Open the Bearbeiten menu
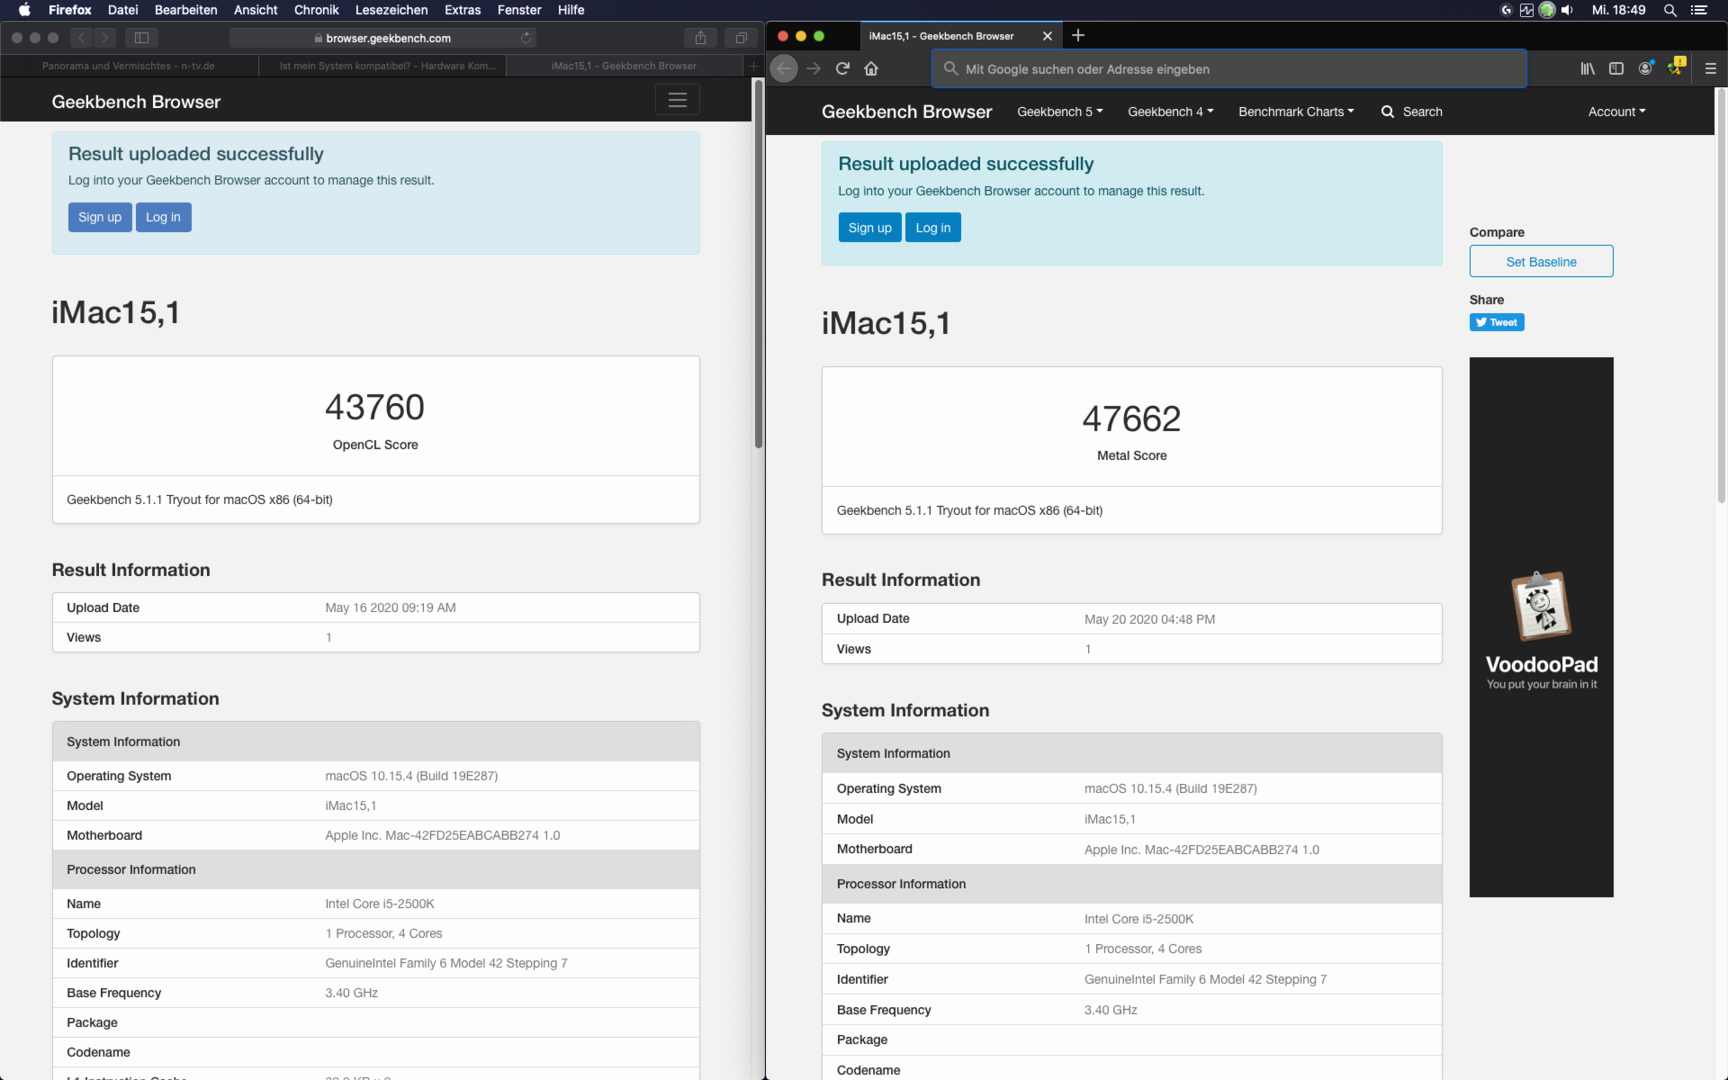 [x=186, y=10]
